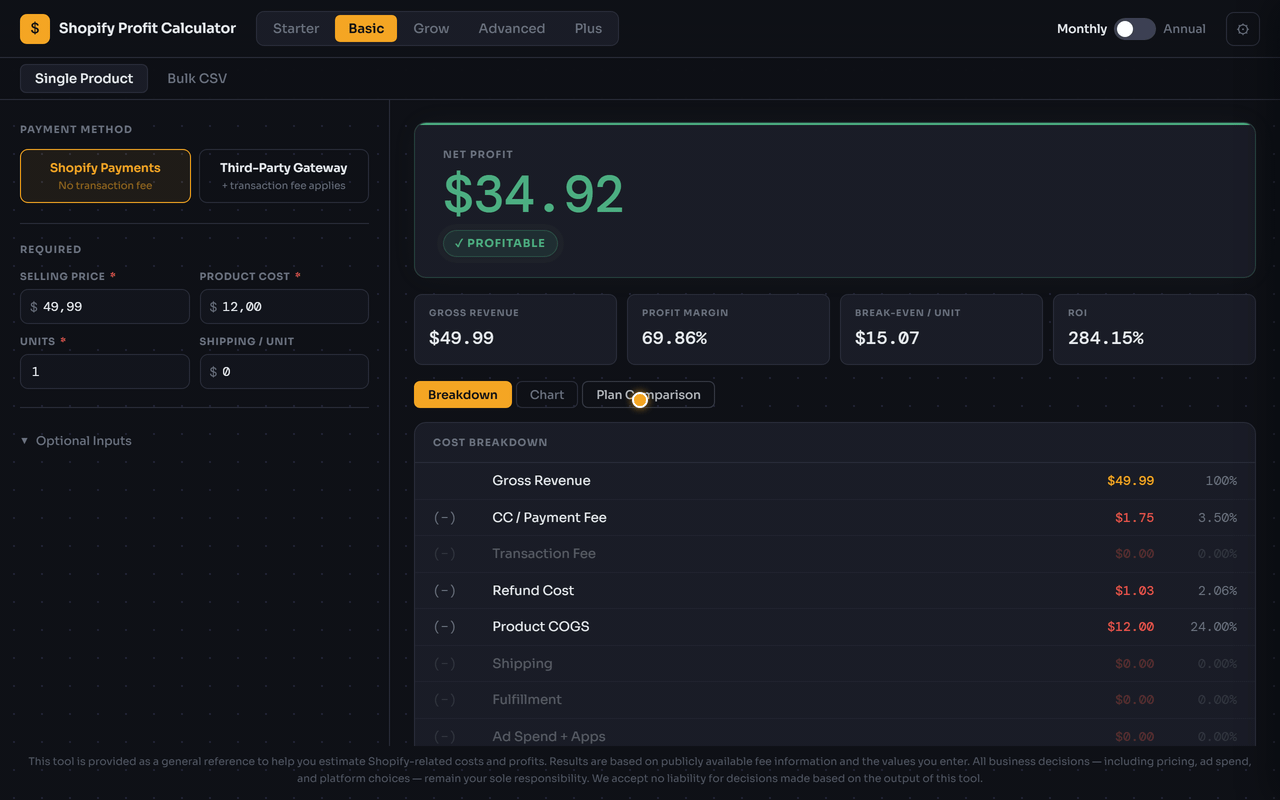The width and height of the screenshot is (1280, 800).
Task: Click the $12.00 COGS amount
Action: coord(1130,627)
